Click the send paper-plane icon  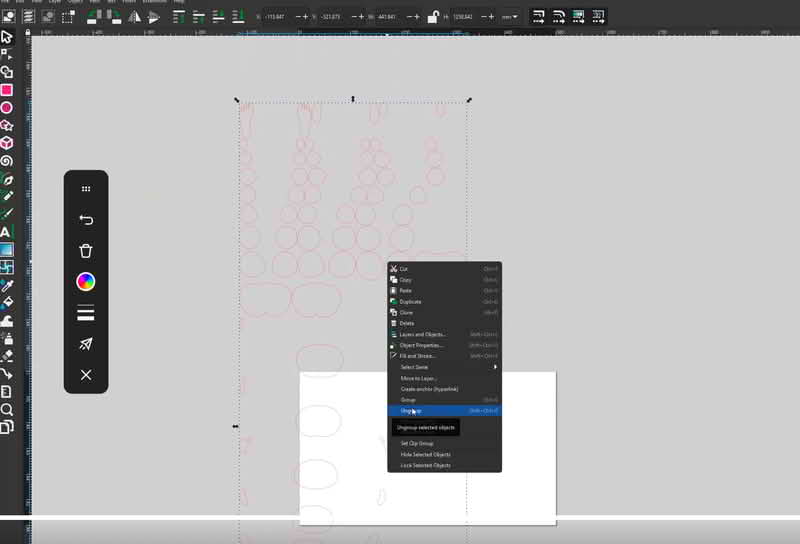[86, 344]
